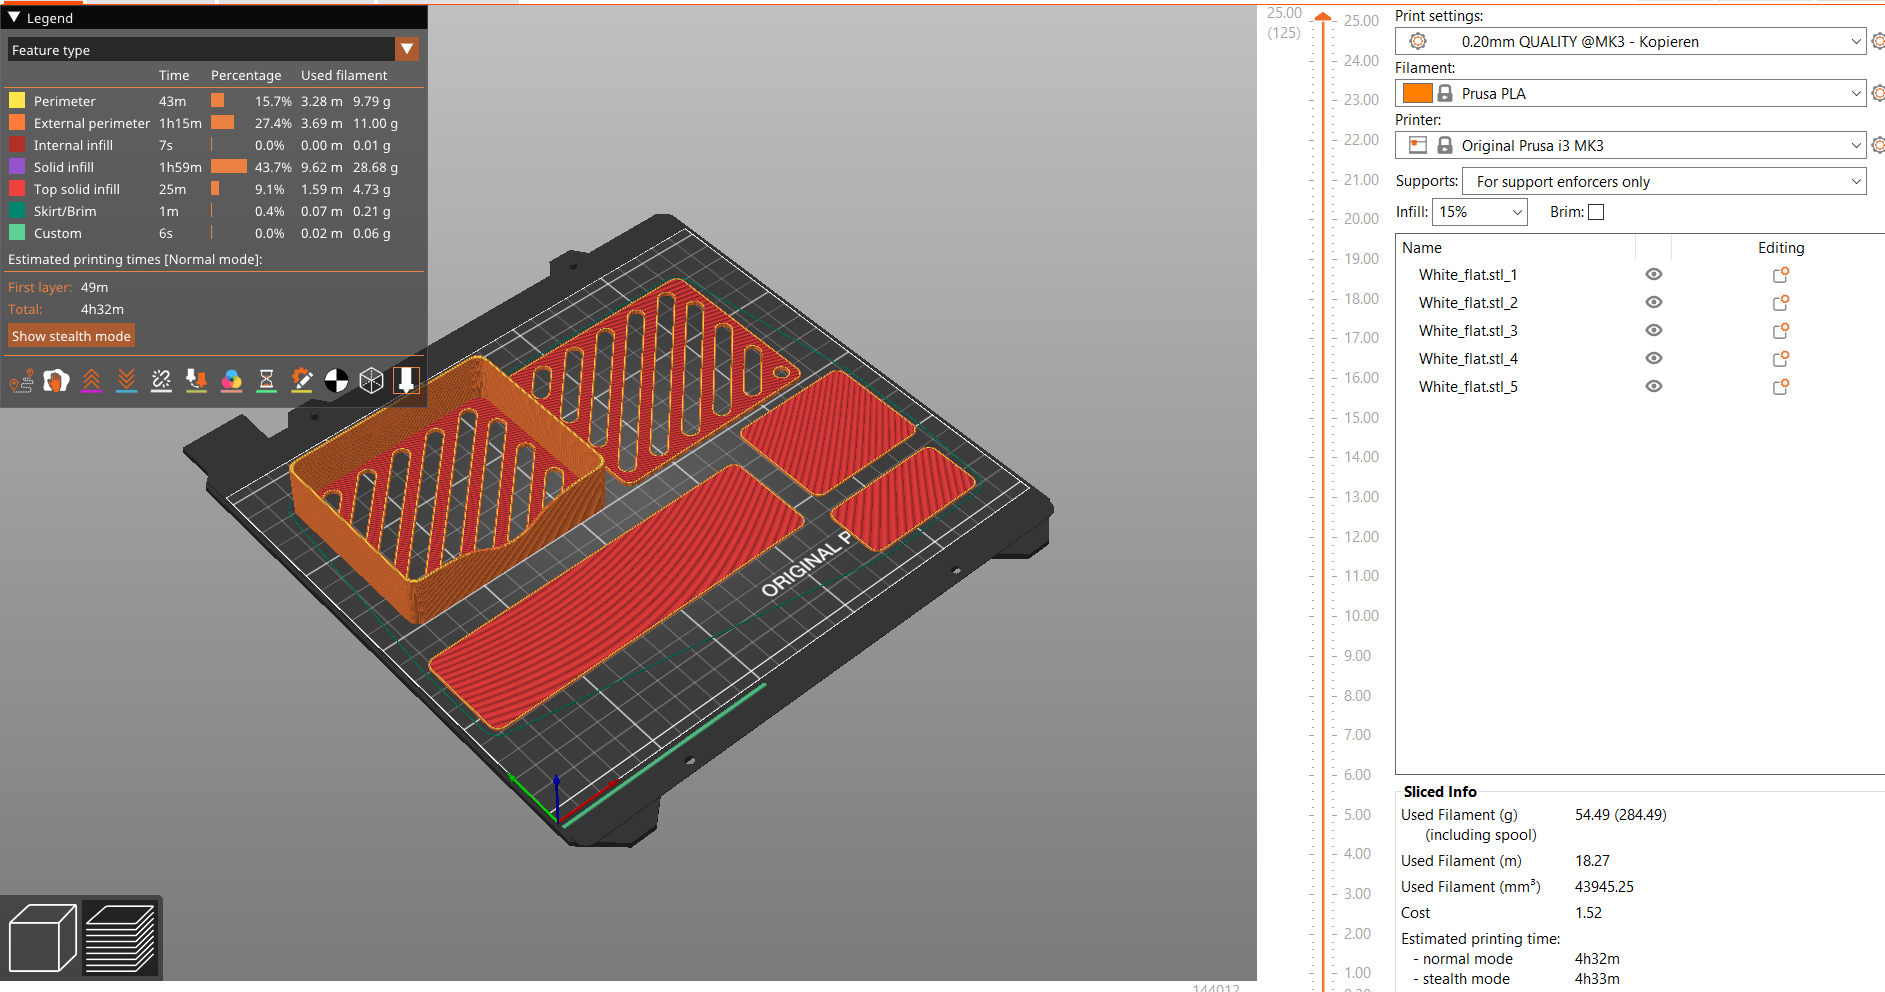Toggle custom G-codes visibility icon
This screenshot has height=992, width=1885.
(x=301, y=381)
